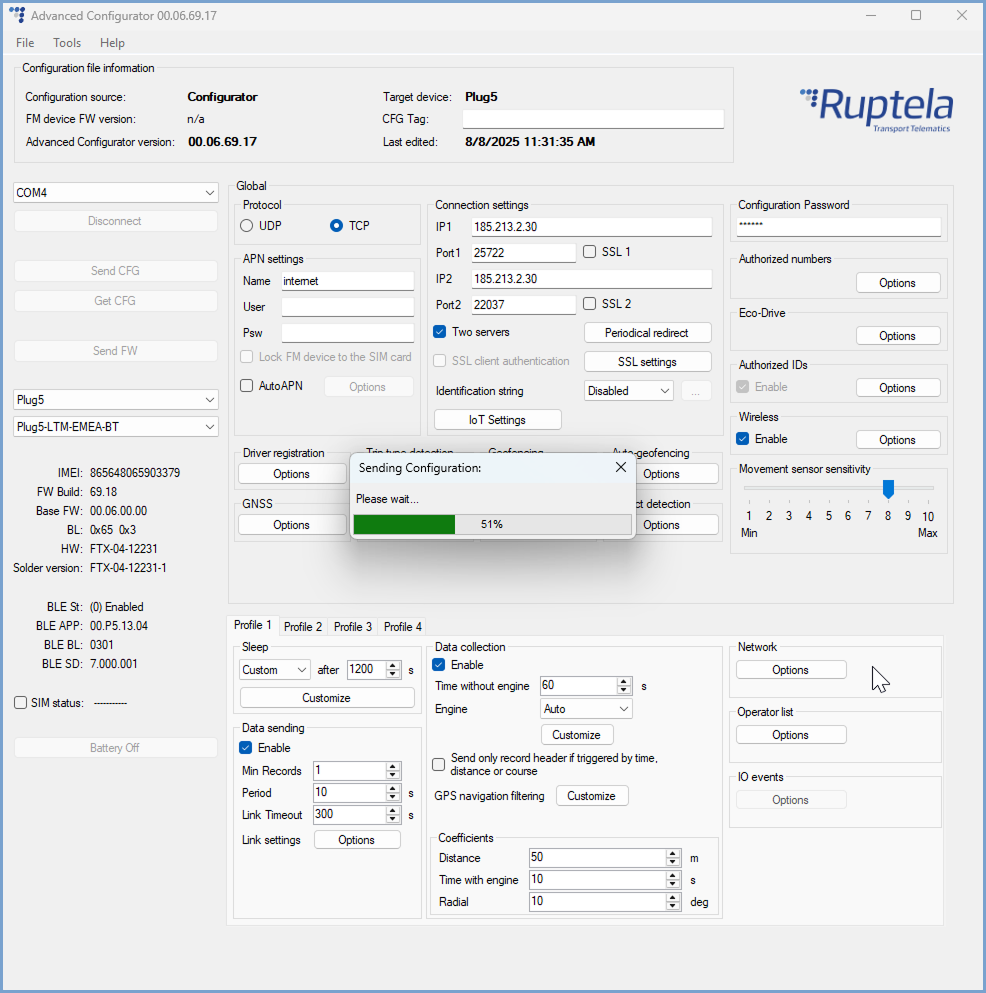
Task: Decrease the Min Records value
Action: 393,775
